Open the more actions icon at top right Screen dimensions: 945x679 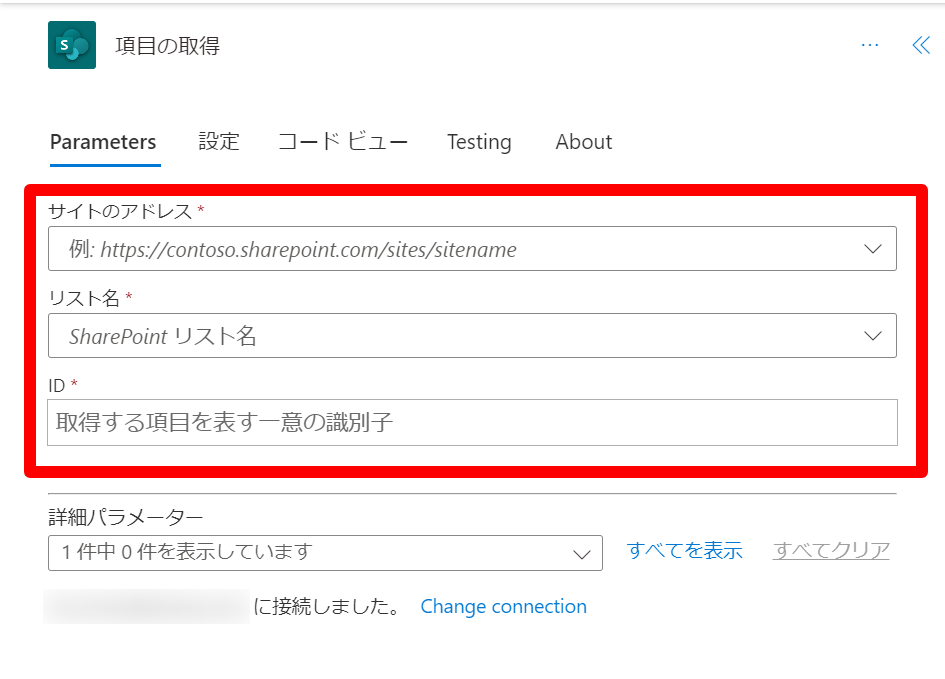tap(869, 45)
